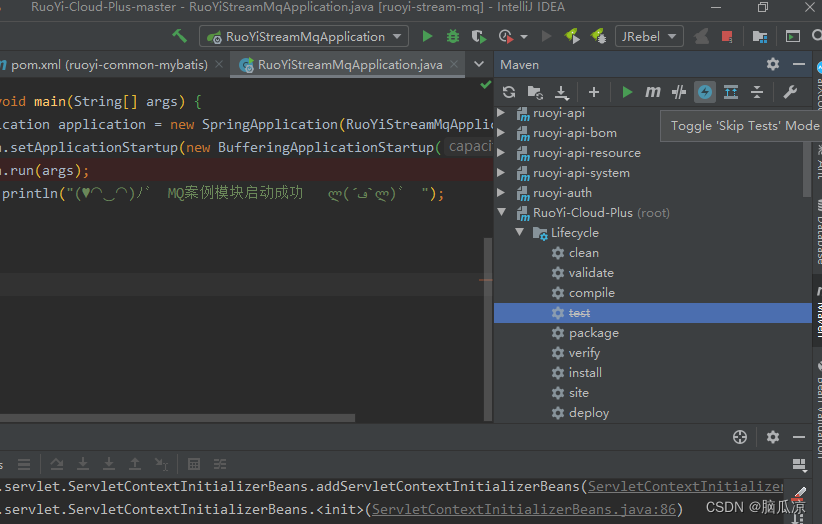822x524 pixels.
Task: Click the Profiler run icon in toolbar
Action: [505, 36]
